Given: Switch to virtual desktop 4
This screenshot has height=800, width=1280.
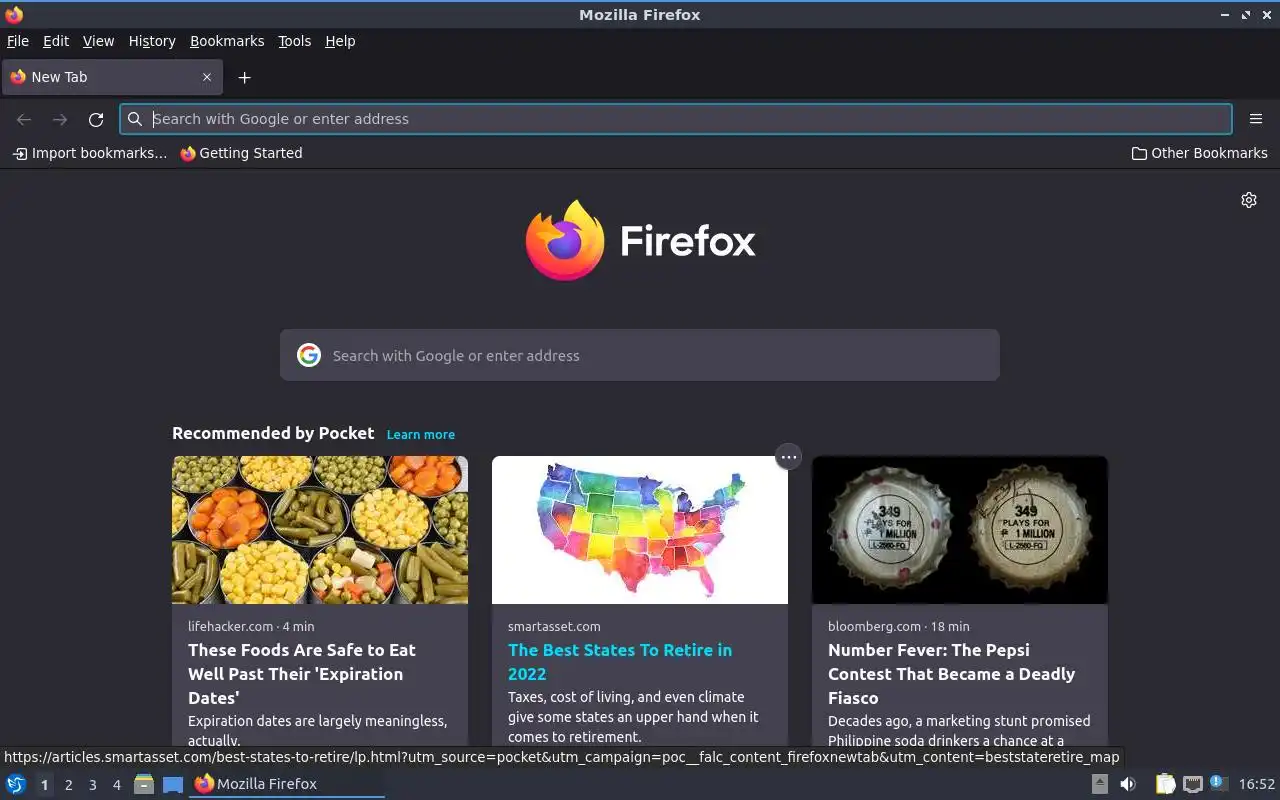Looking at the screenshot, I should click(x=116, y=785).
